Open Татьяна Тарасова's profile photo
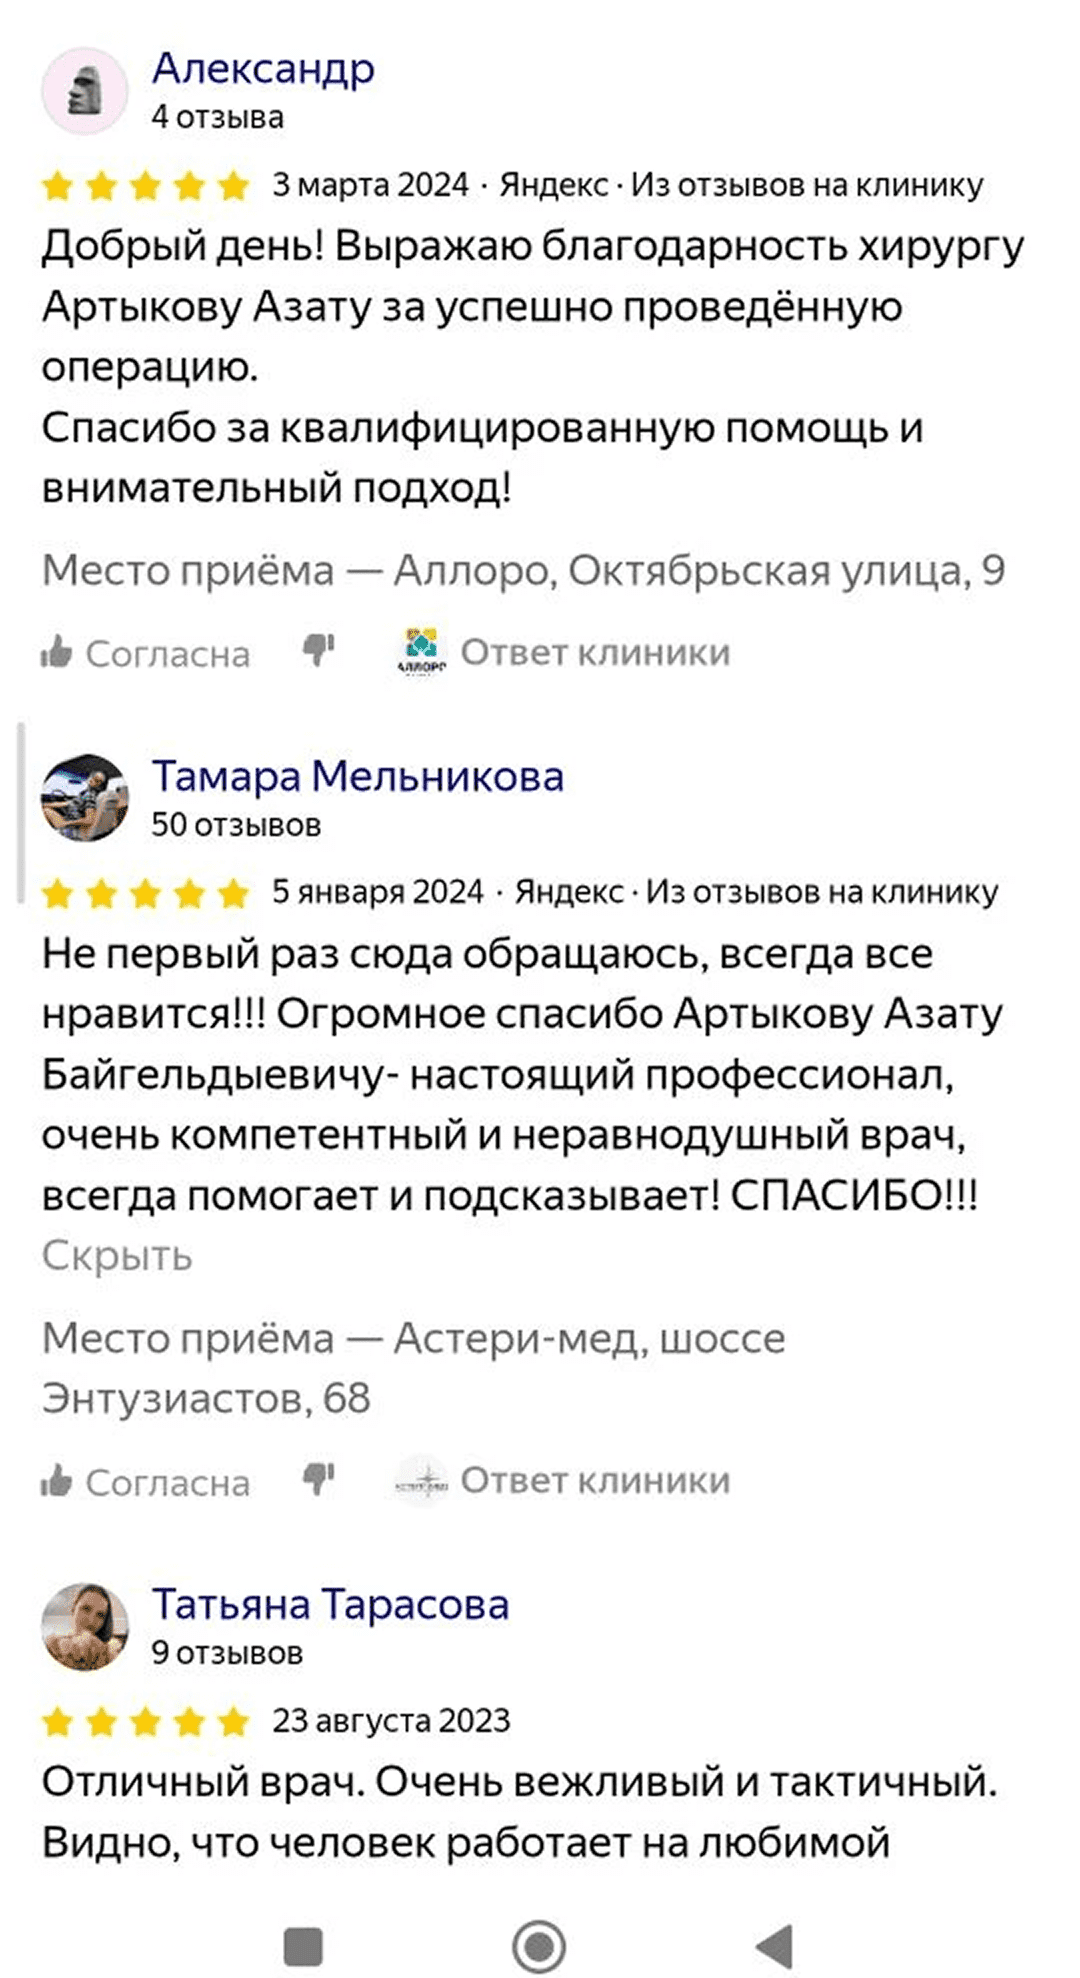This screenshot has width=1080, height=1978. click(x=85, y=1626)
